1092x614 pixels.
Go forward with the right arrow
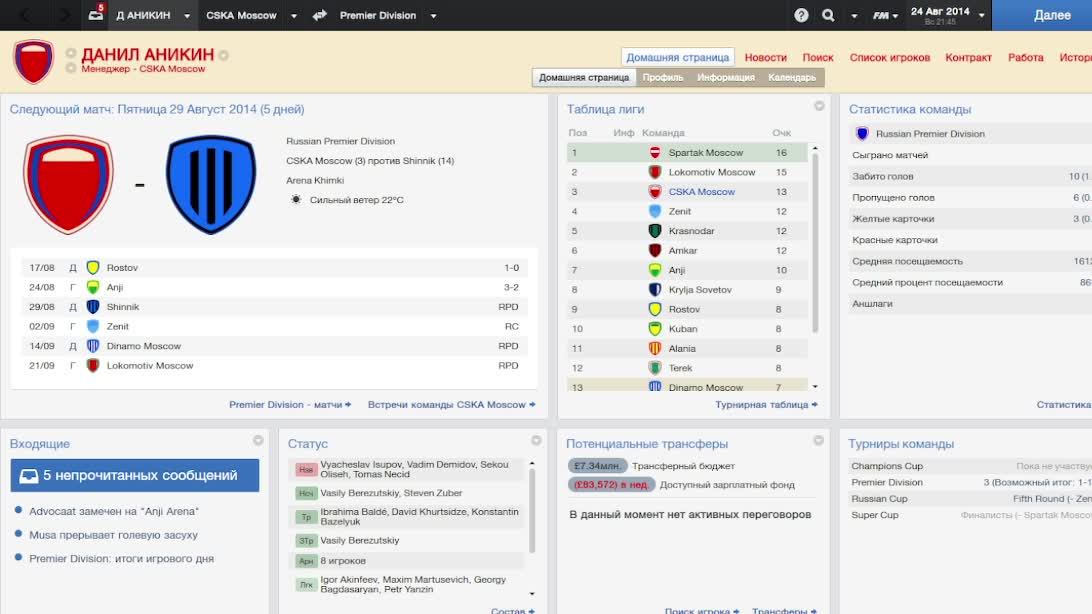point(63,15)
